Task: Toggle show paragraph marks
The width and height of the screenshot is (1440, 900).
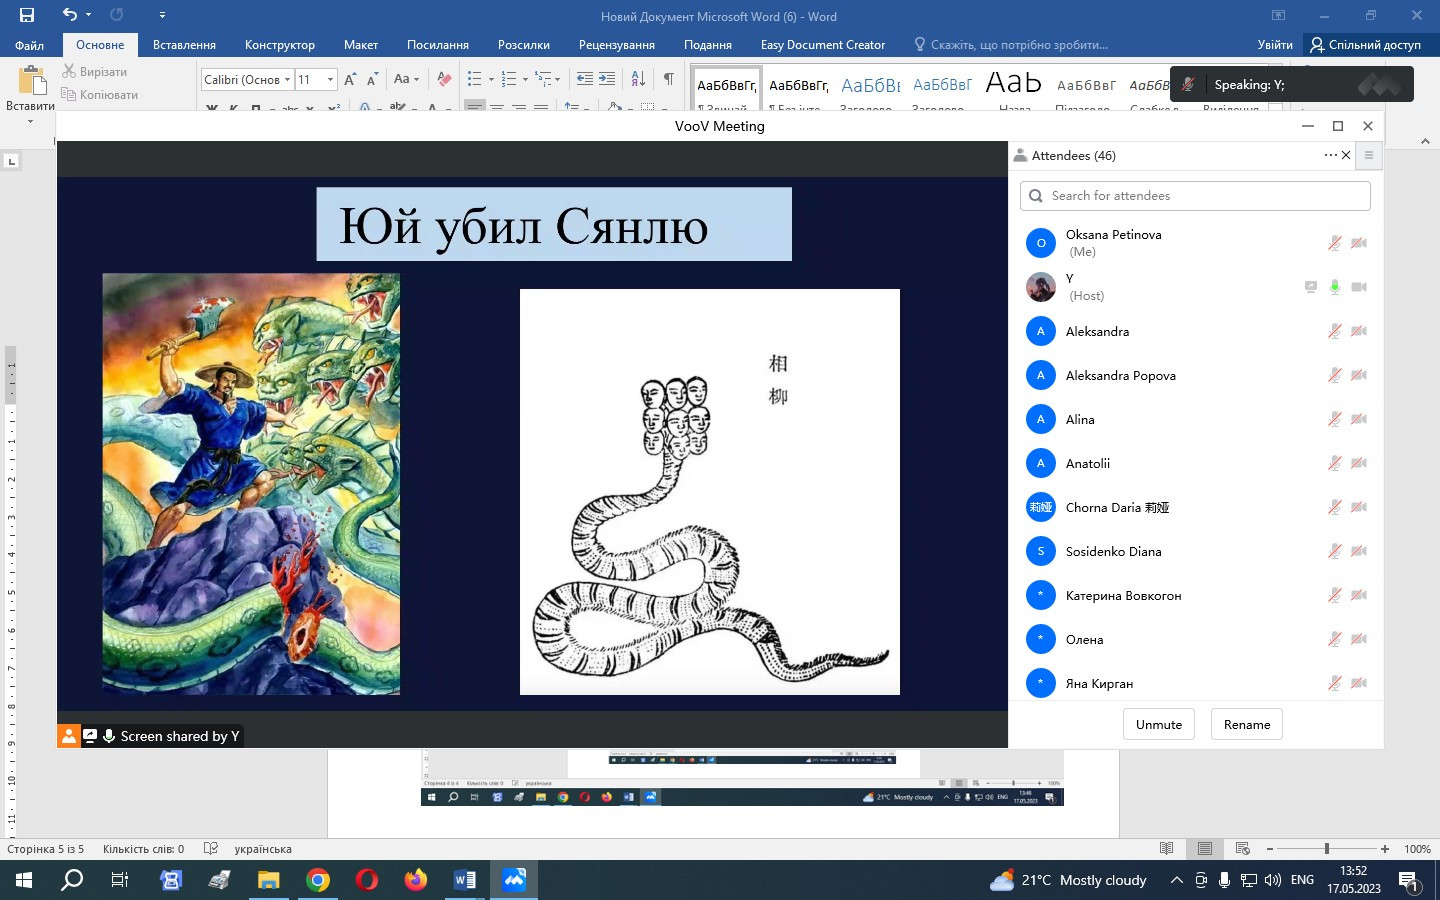Action: point(668,79)
